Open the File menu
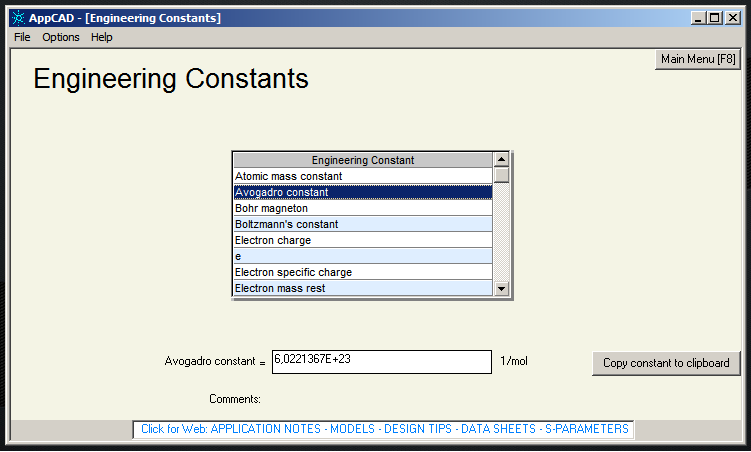Screen dimensions: 751x452 point(22,37)
